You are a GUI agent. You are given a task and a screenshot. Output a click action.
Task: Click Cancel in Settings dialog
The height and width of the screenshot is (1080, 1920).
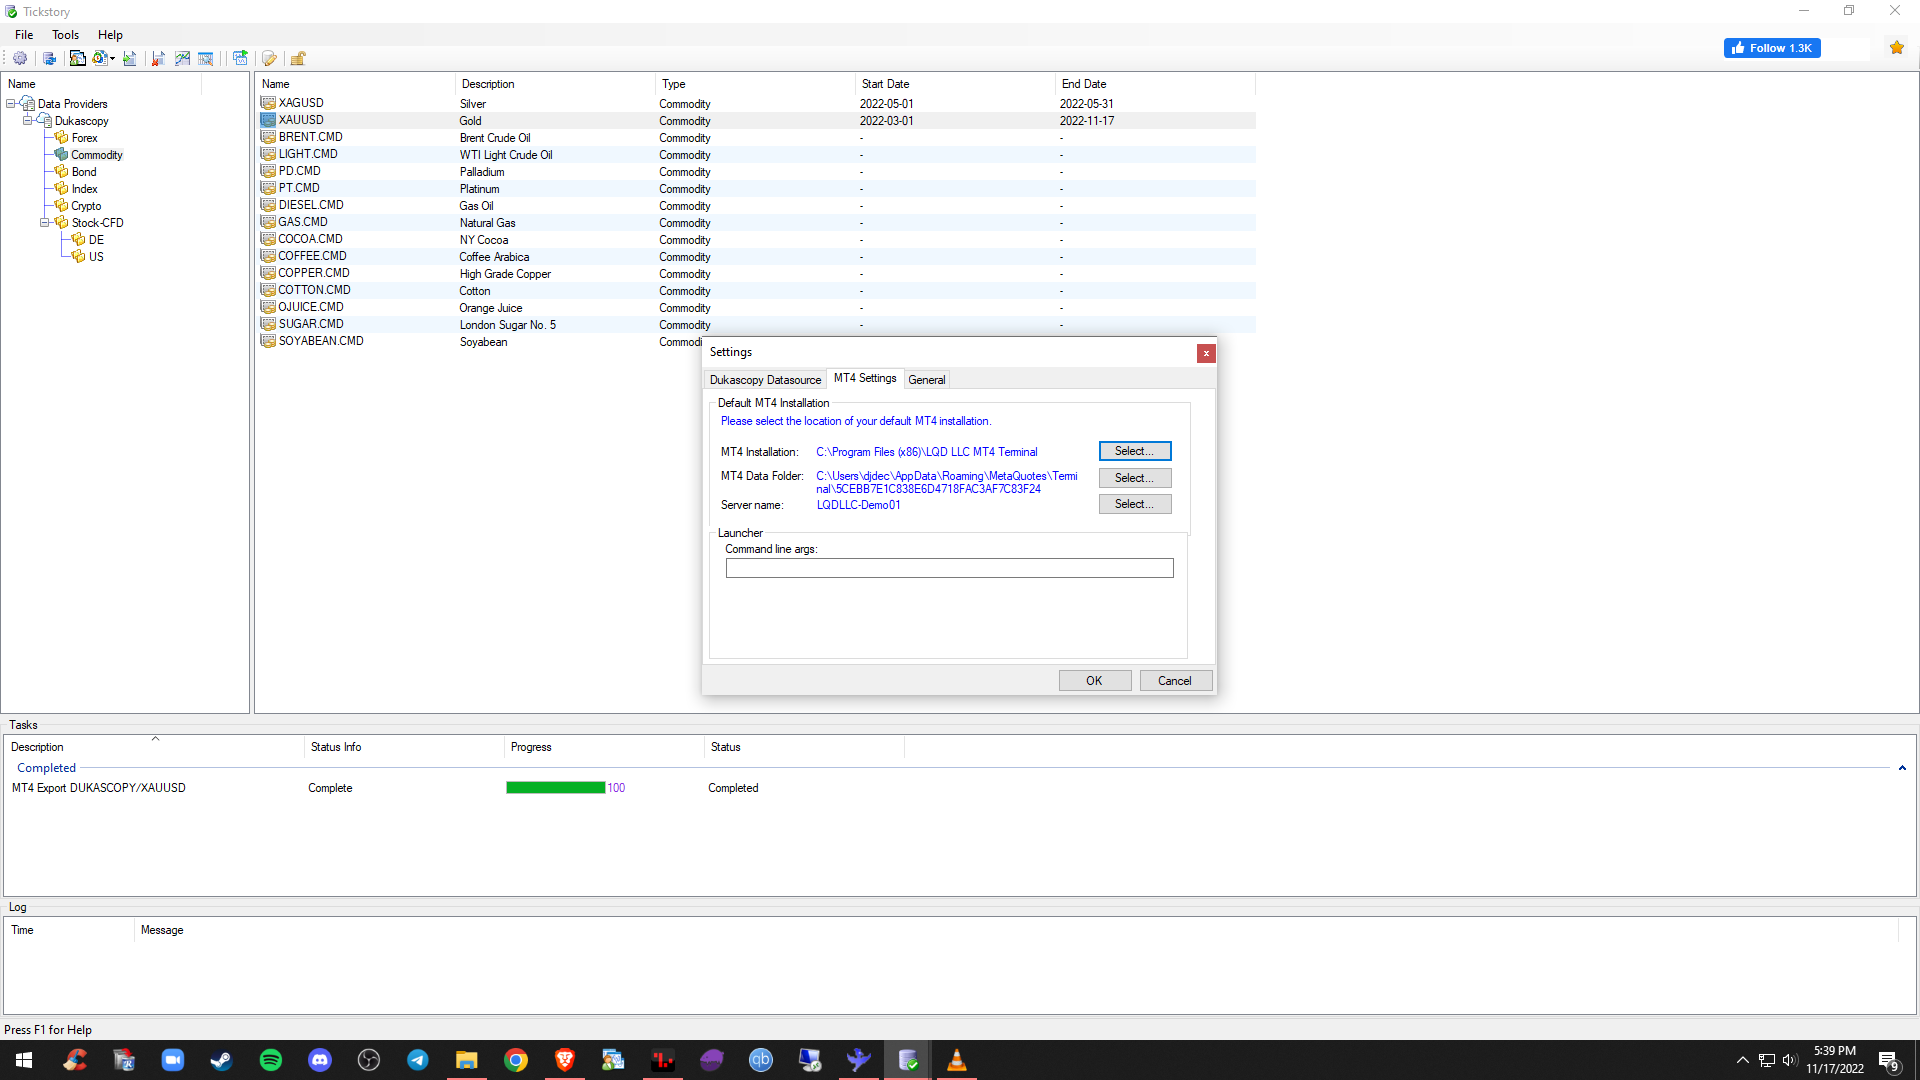click(x=1175, y=681)
